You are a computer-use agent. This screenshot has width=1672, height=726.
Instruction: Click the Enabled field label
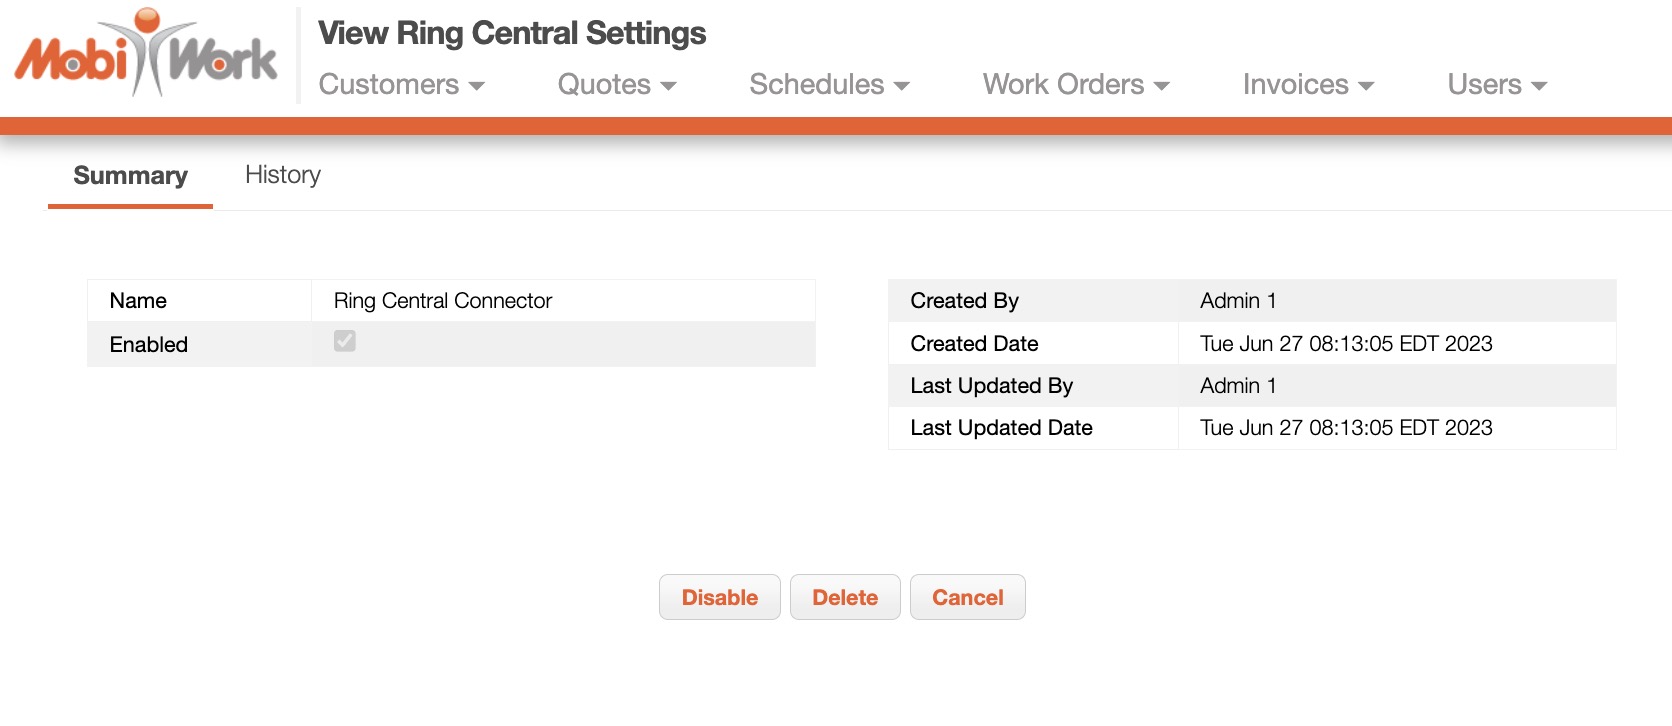coord(149,345)
